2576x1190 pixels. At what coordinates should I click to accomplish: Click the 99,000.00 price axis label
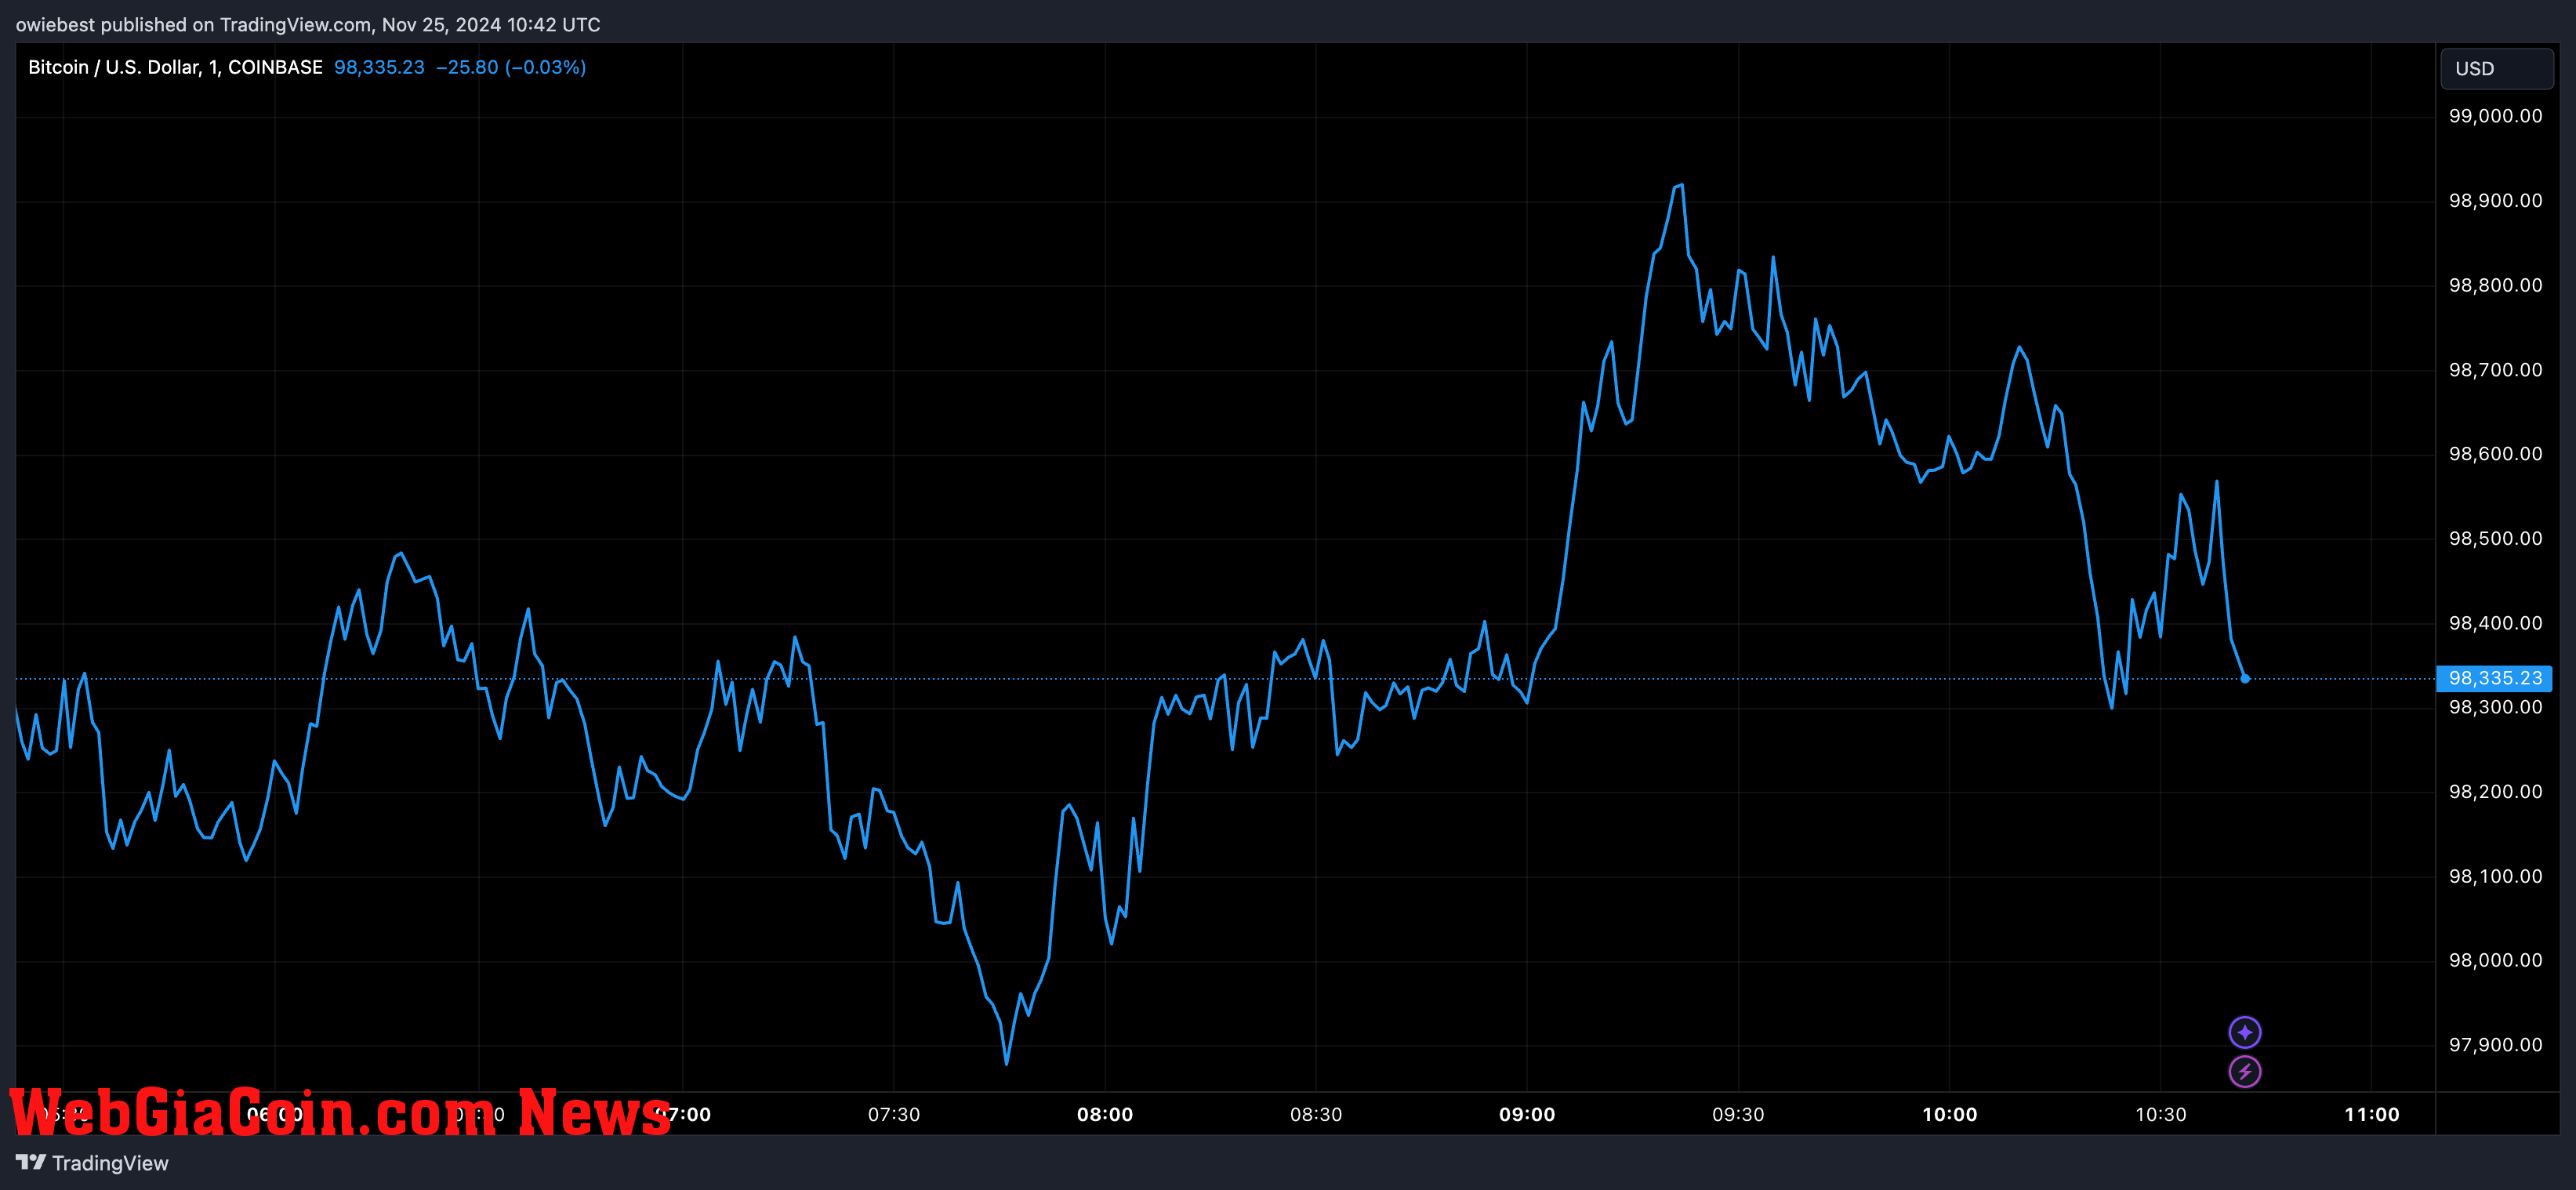[2495, 116]
